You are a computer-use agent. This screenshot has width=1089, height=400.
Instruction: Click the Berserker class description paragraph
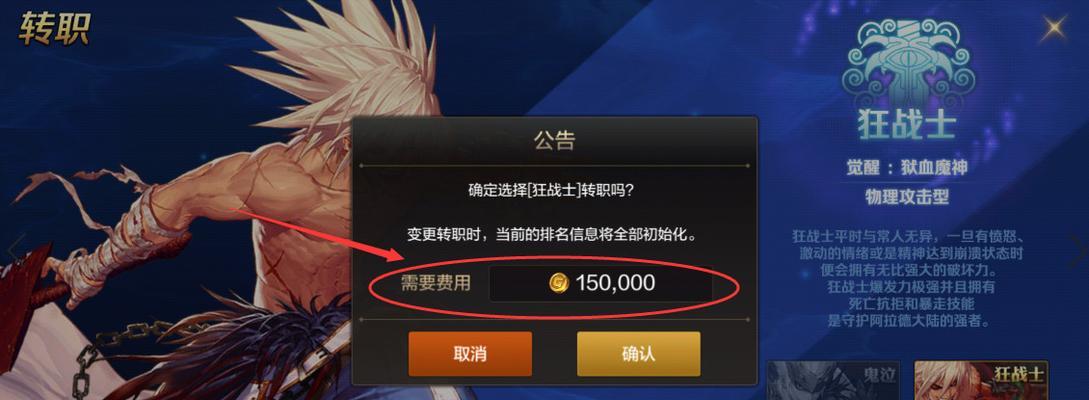(x=906, y=278)
